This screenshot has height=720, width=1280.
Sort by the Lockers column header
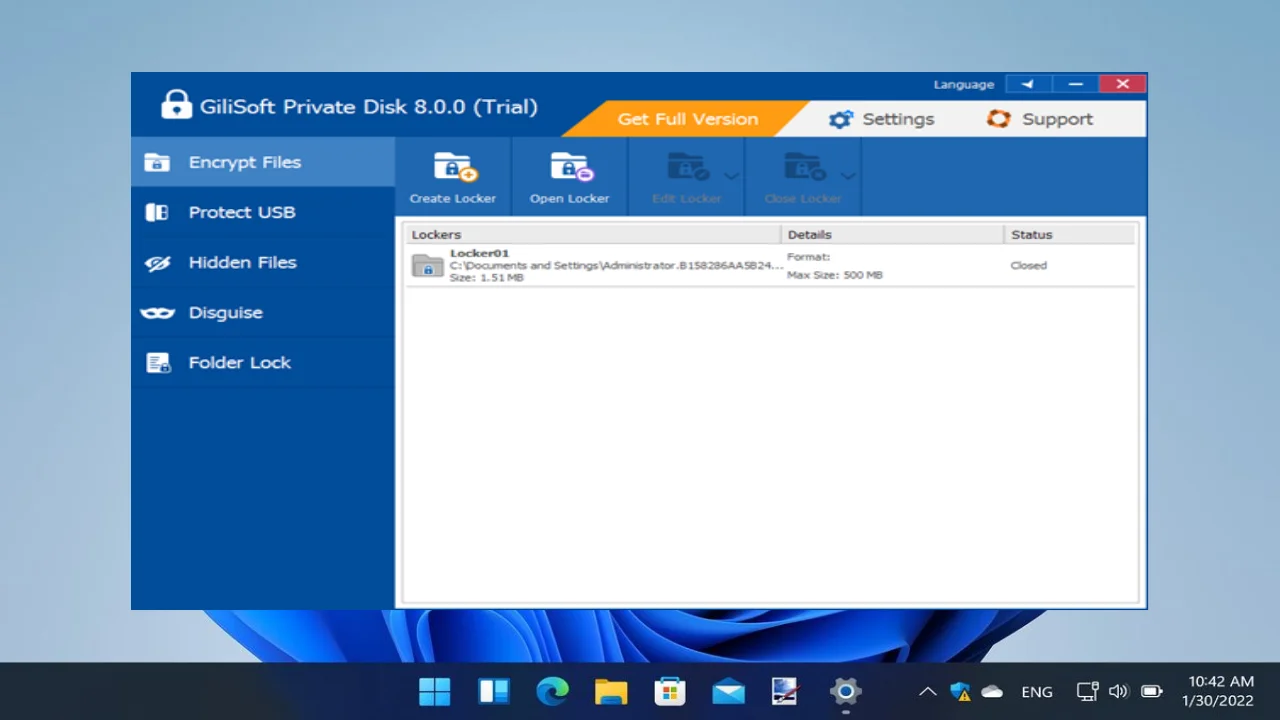pyautogui.click(x=593, y=234)
